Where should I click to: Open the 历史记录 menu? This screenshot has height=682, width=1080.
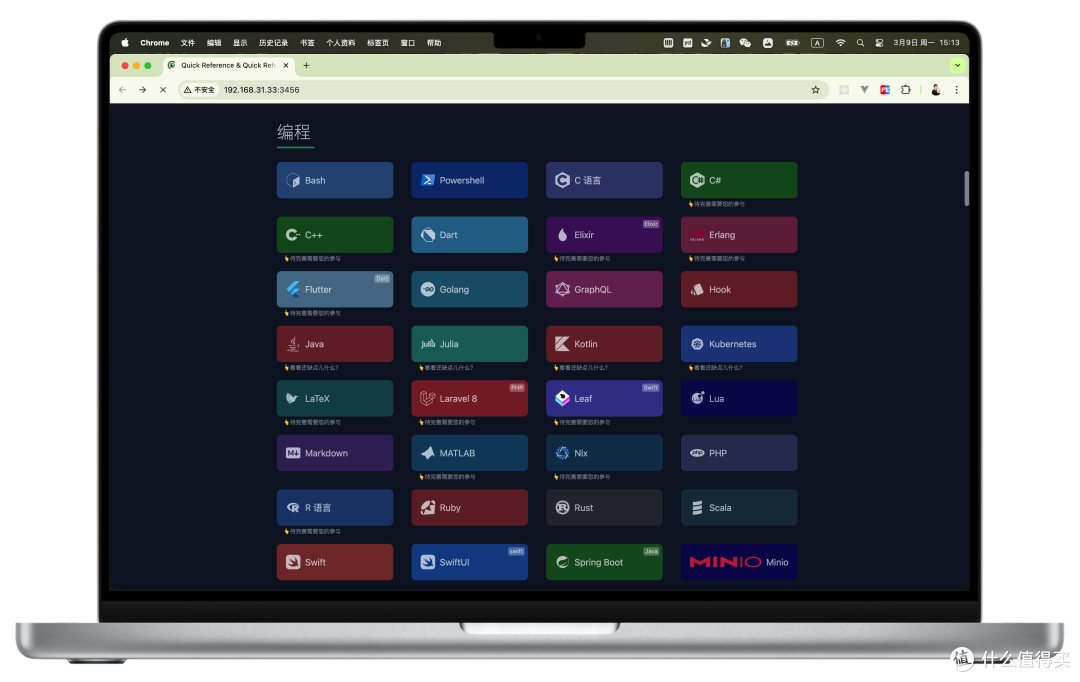pos(273,43)
